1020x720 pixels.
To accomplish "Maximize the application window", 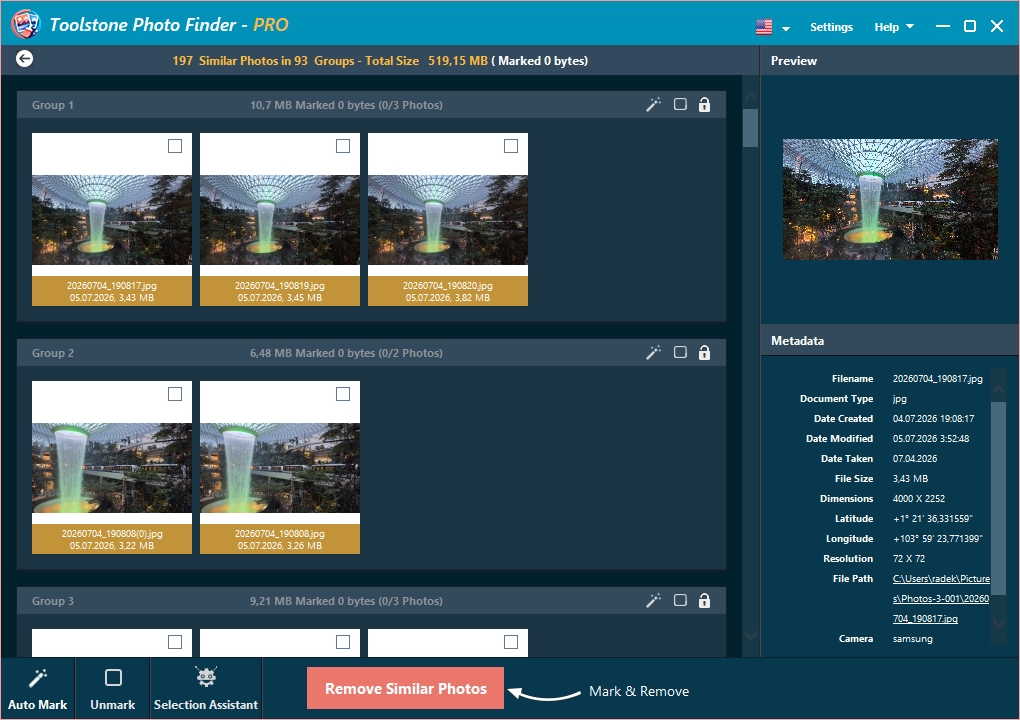I will coord(969,26).
